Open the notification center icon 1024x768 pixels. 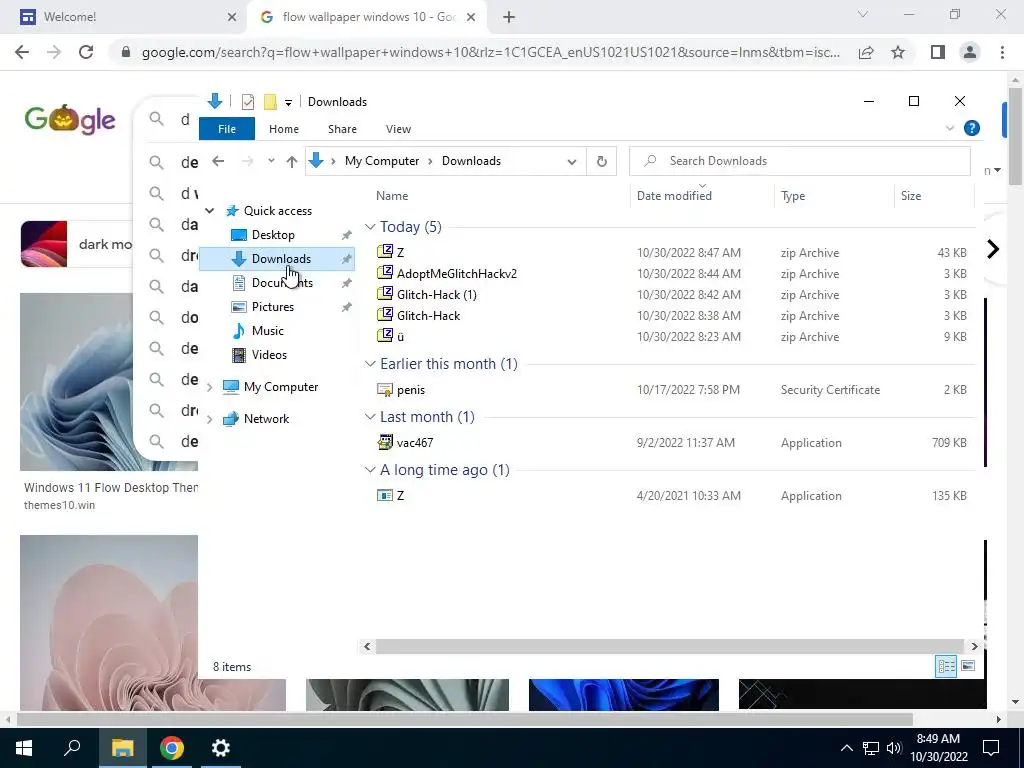(x=991, y=748)
